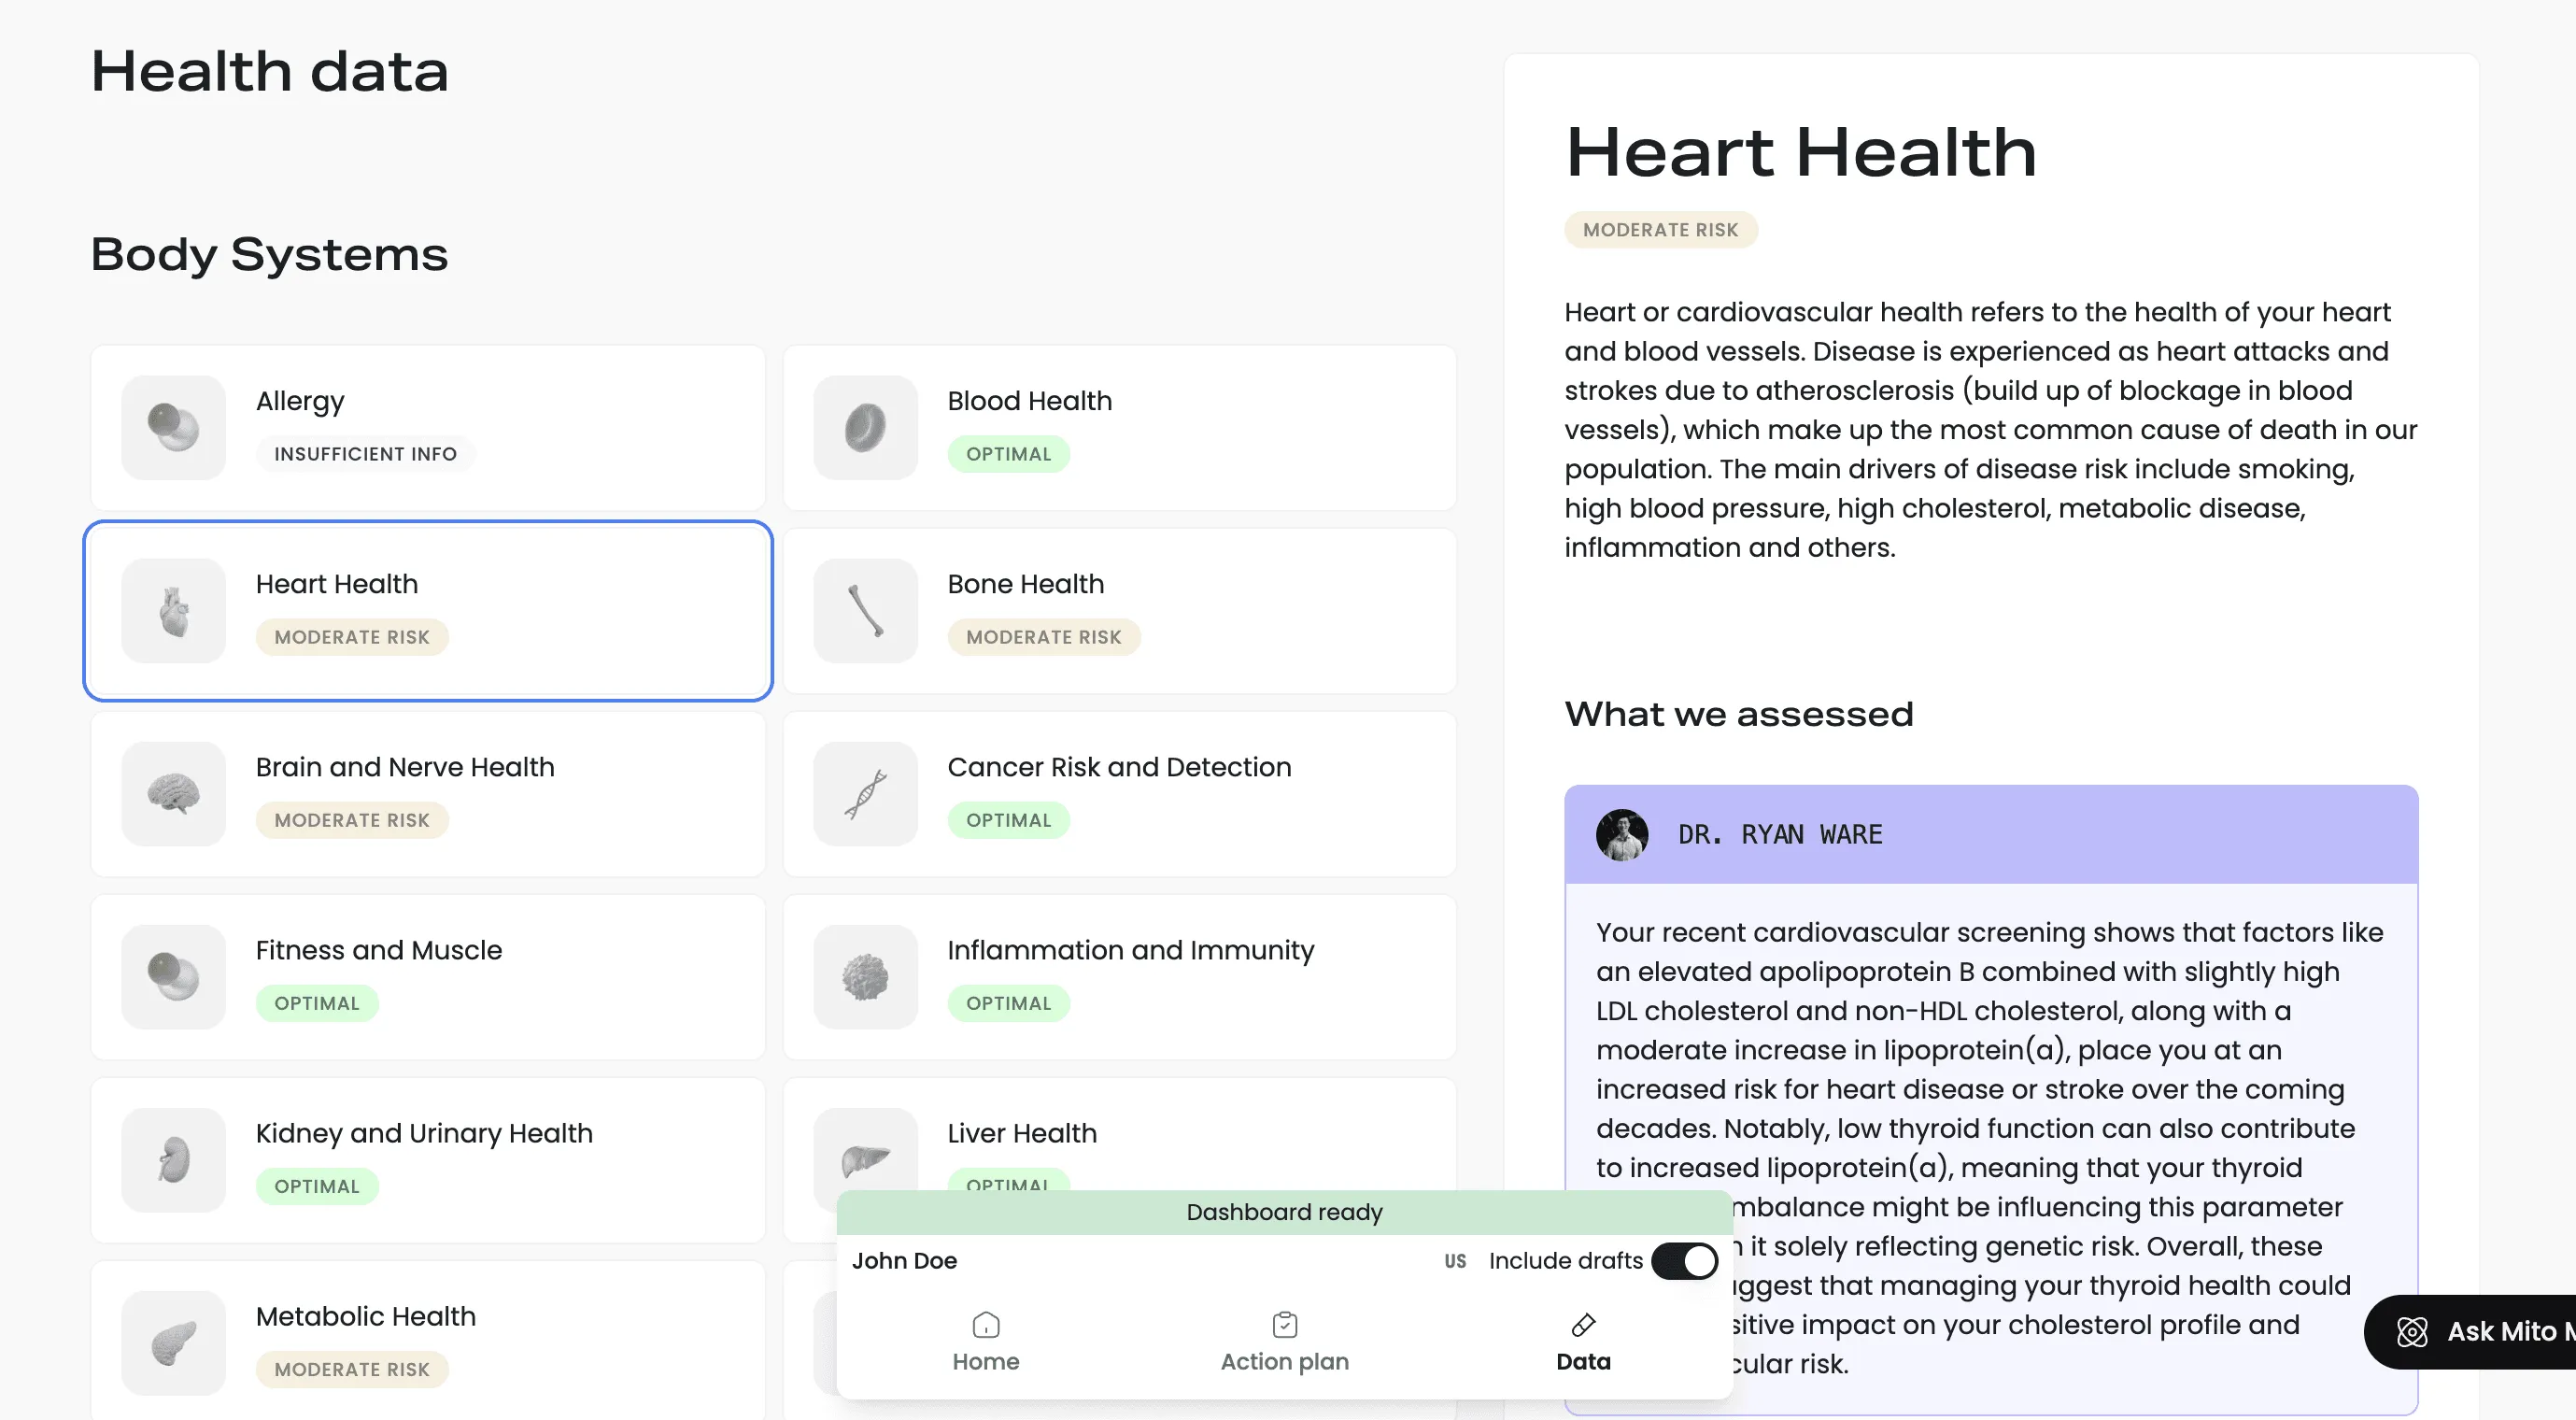
Task: Click the Ask Mito button
Action: click(2480, 1332)
